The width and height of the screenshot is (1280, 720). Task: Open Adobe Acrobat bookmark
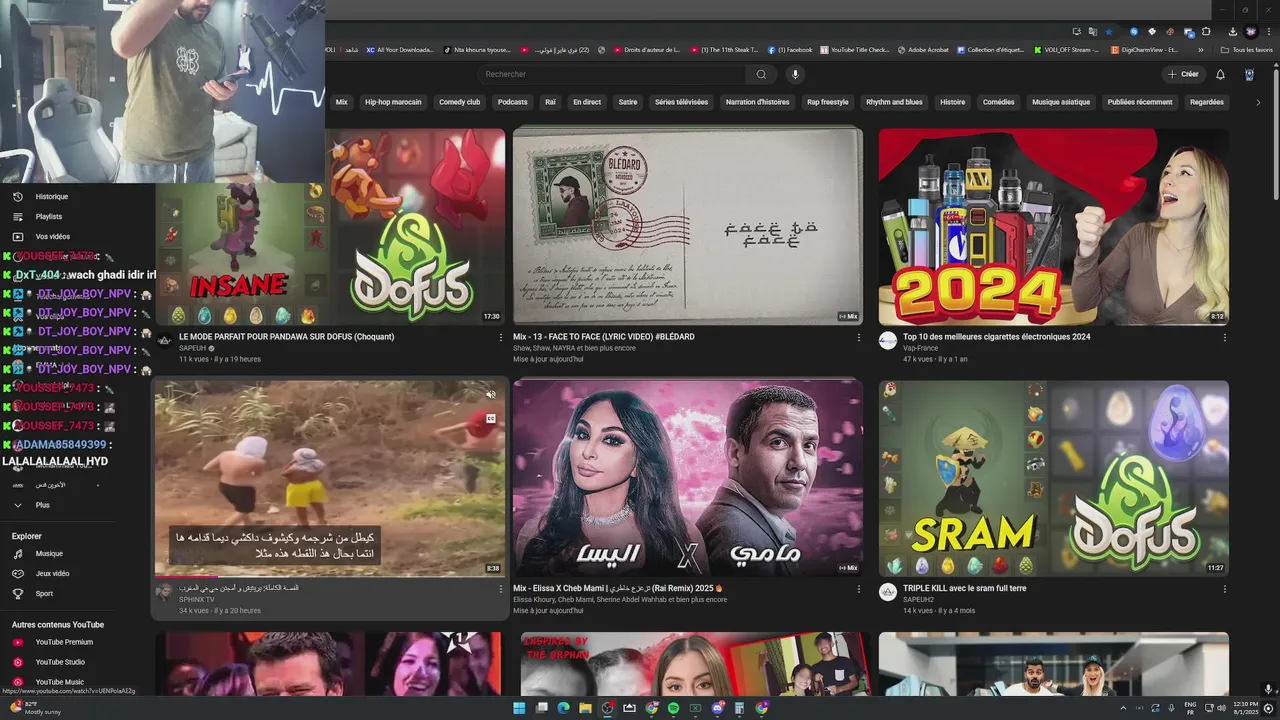pos(922,49)
